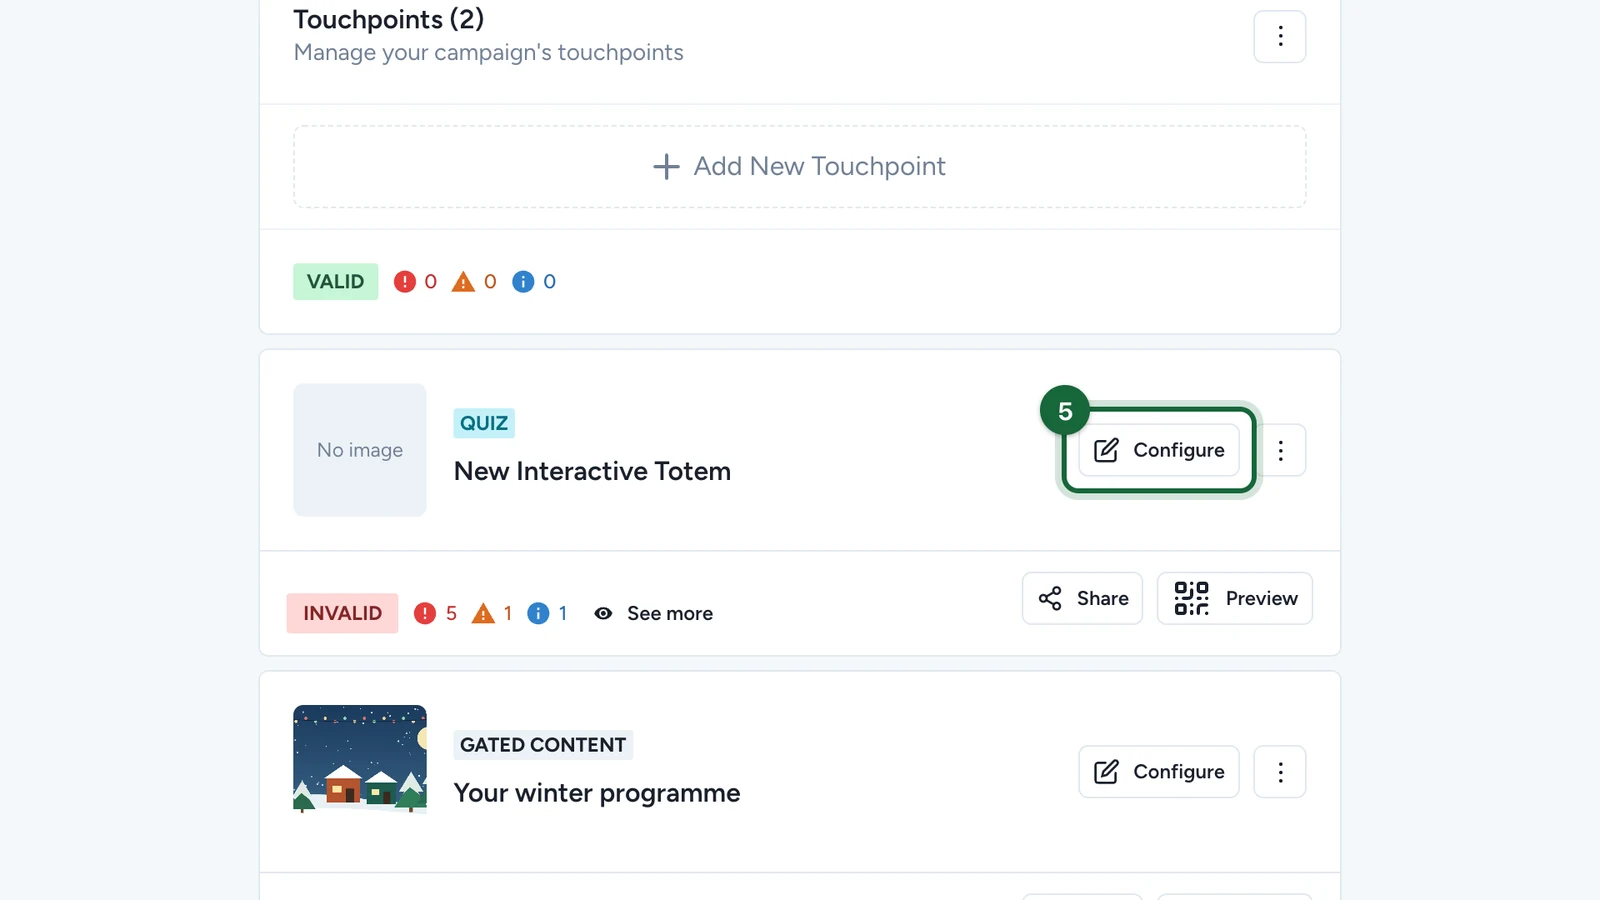Click the red error icon beside VALID
Image resolution: width=1600 pixels, height=900 pixels.
(404, 282)
